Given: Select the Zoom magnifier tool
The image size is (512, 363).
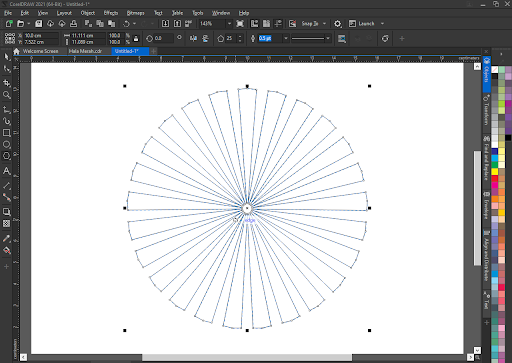Looking at the screenshot, I should pyautogui.click(x=6, y=95).
